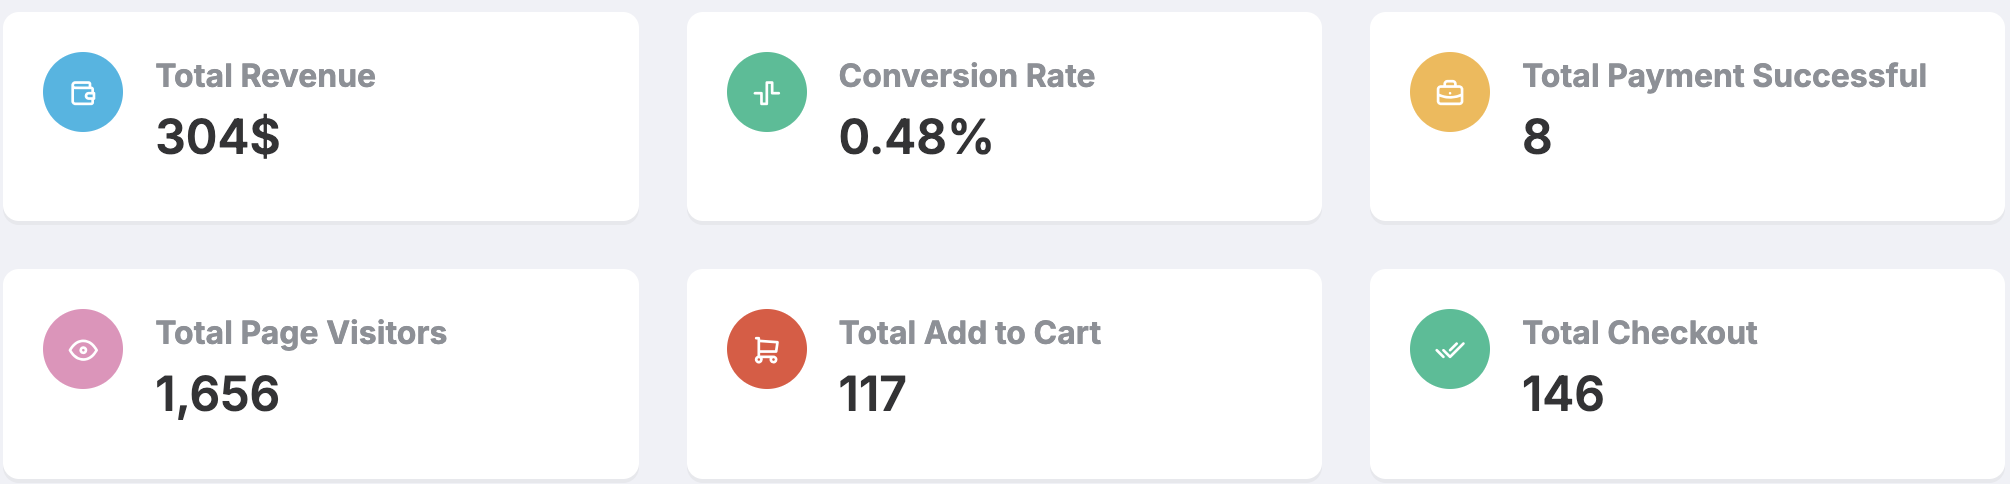Image resolution: width=2010 pixels, height=484 pixels.
Task: Select the Total Revenue label
Action: pos(266,76)
